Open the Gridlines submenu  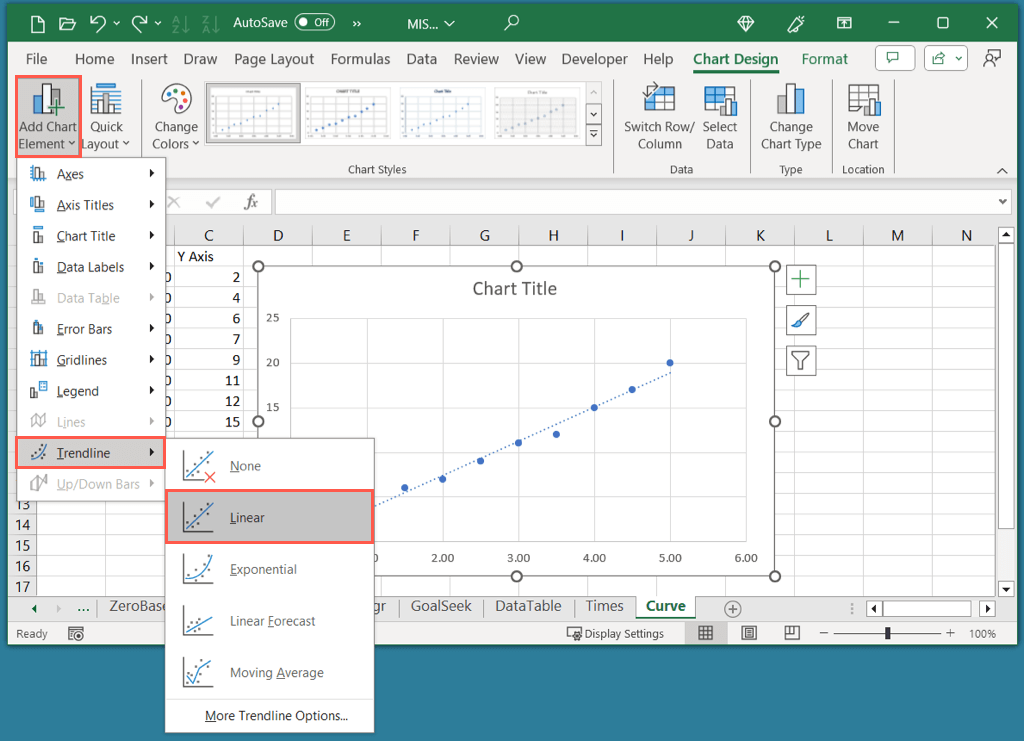tap(91, 360)
